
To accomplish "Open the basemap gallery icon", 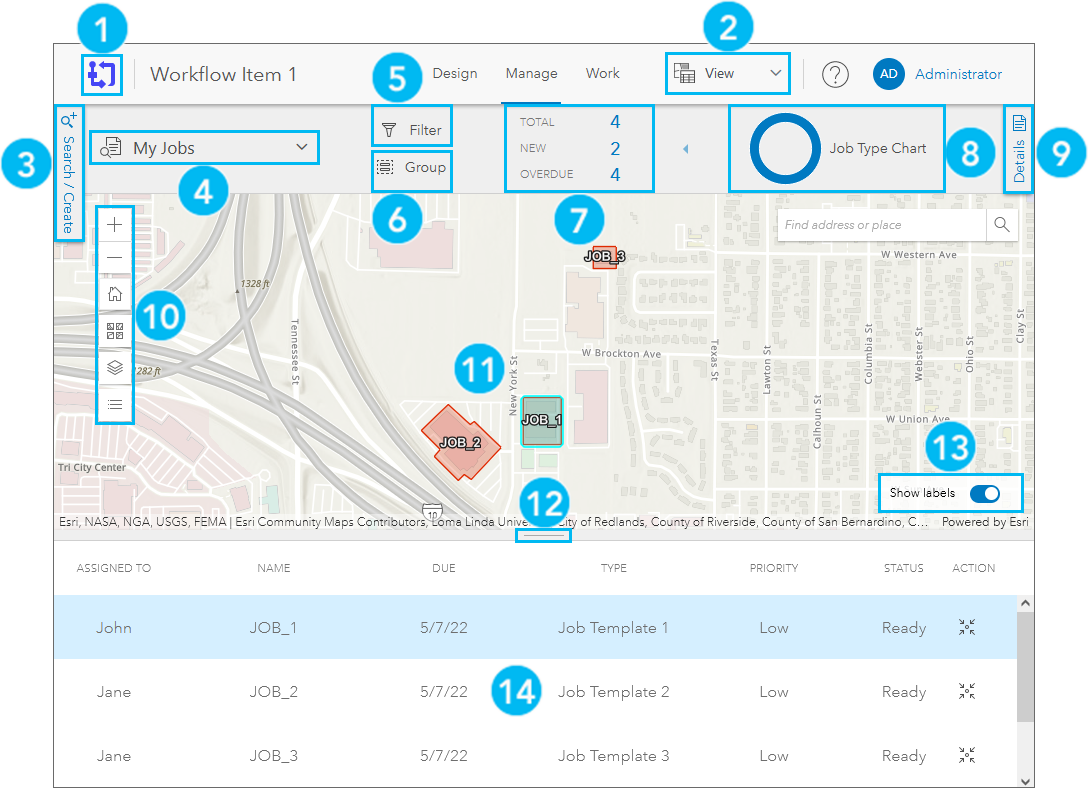I will point(115,330).
